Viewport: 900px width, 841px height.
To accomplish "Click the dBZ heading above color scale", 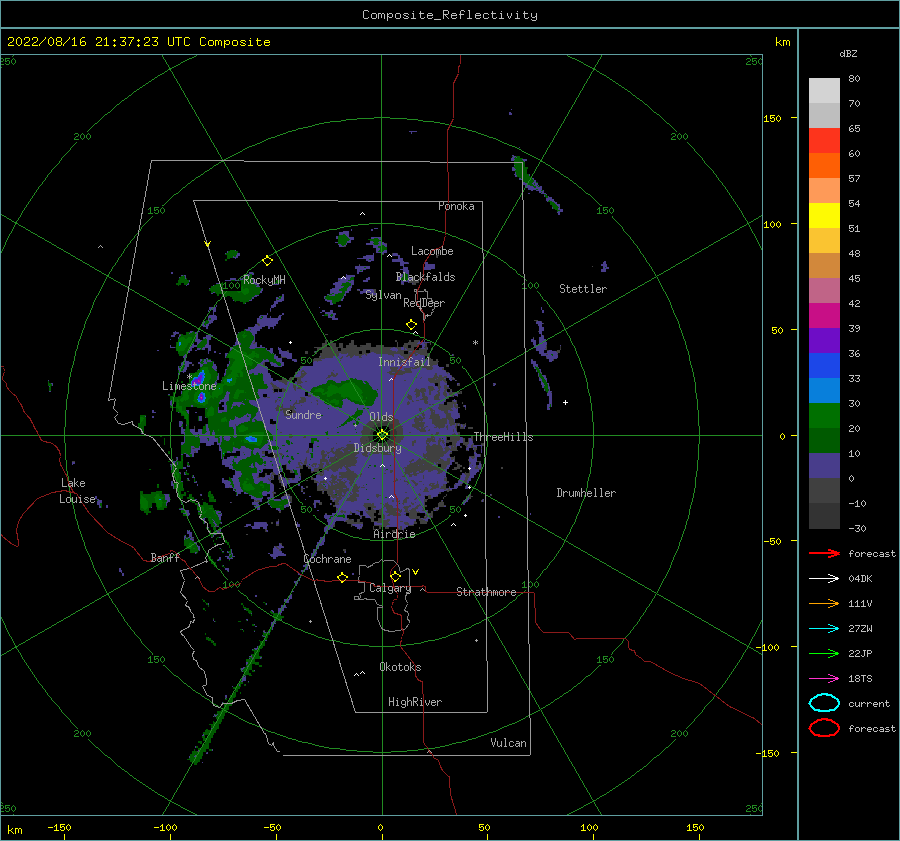I will [848, 53].
